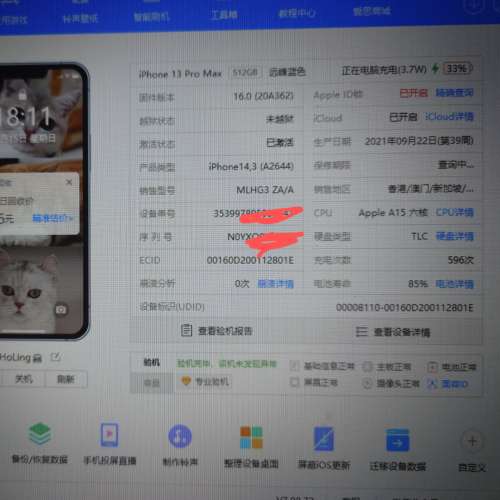
Task: Click the CPU value Apple A15 六核
Action: click(393, 212)
